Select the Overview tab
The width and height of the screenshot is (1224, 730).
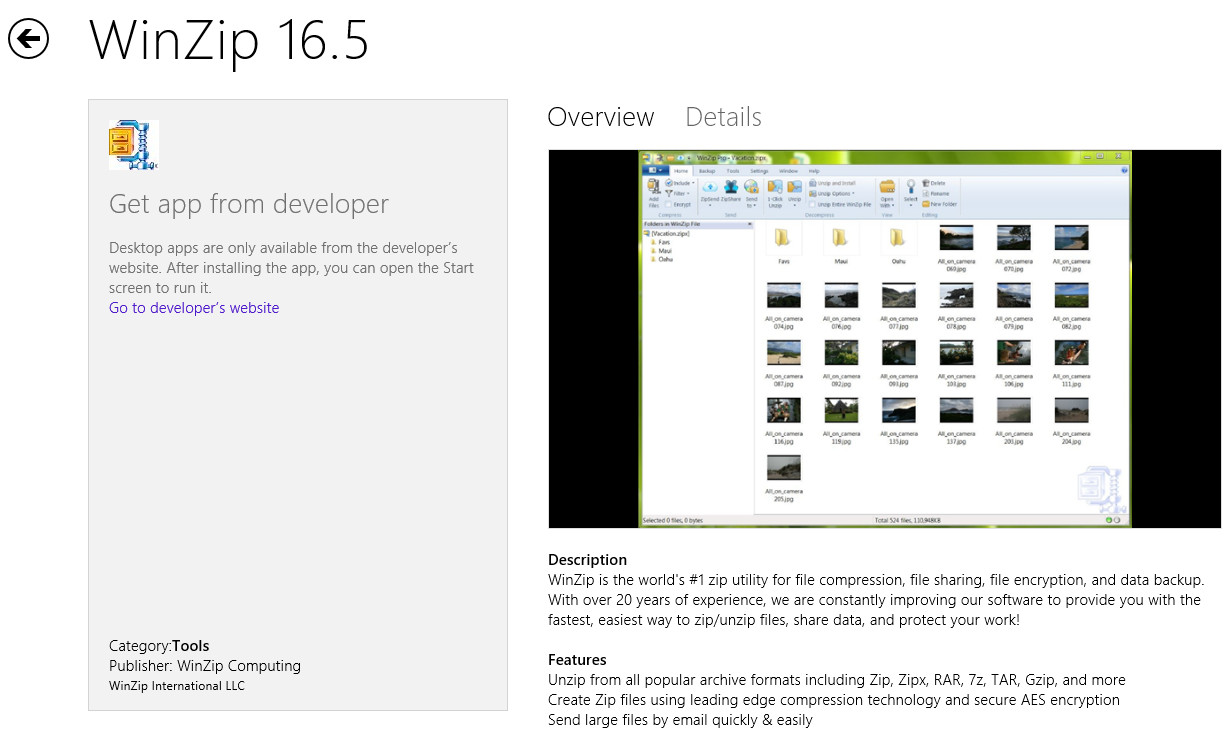tap(600, 117)
